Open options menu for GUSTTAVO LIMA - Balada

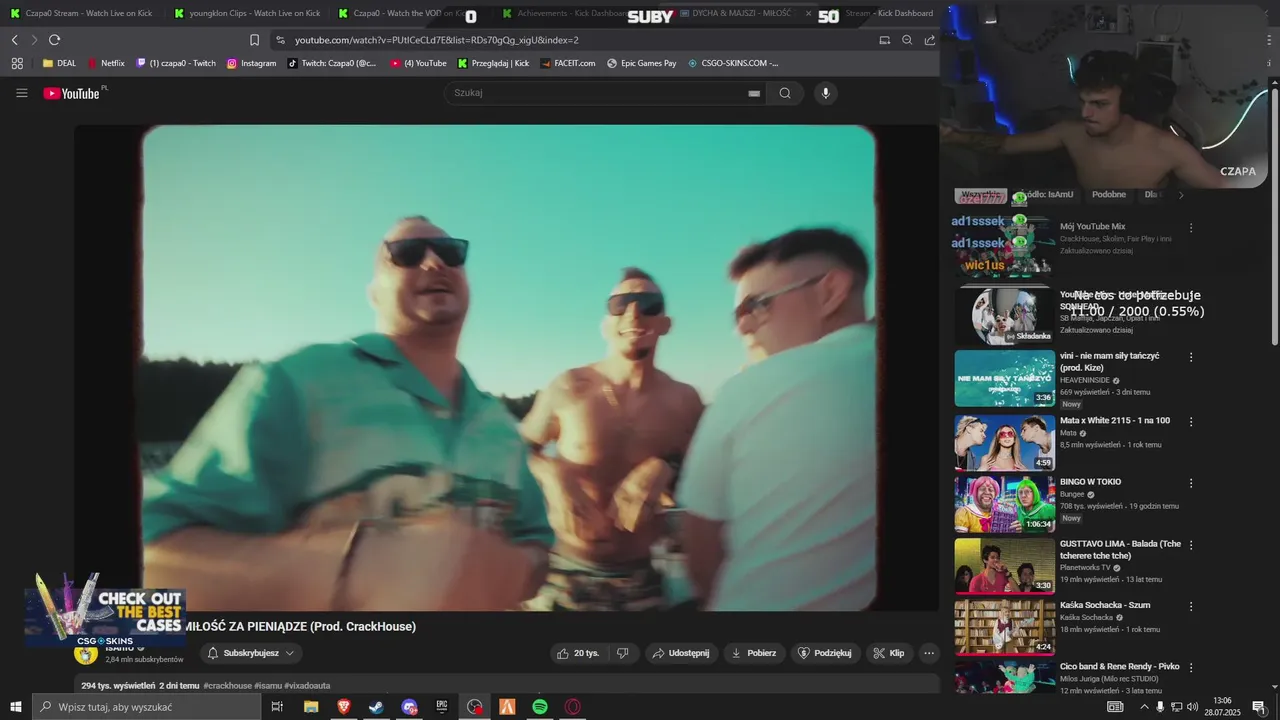(x=1191, y=545)
